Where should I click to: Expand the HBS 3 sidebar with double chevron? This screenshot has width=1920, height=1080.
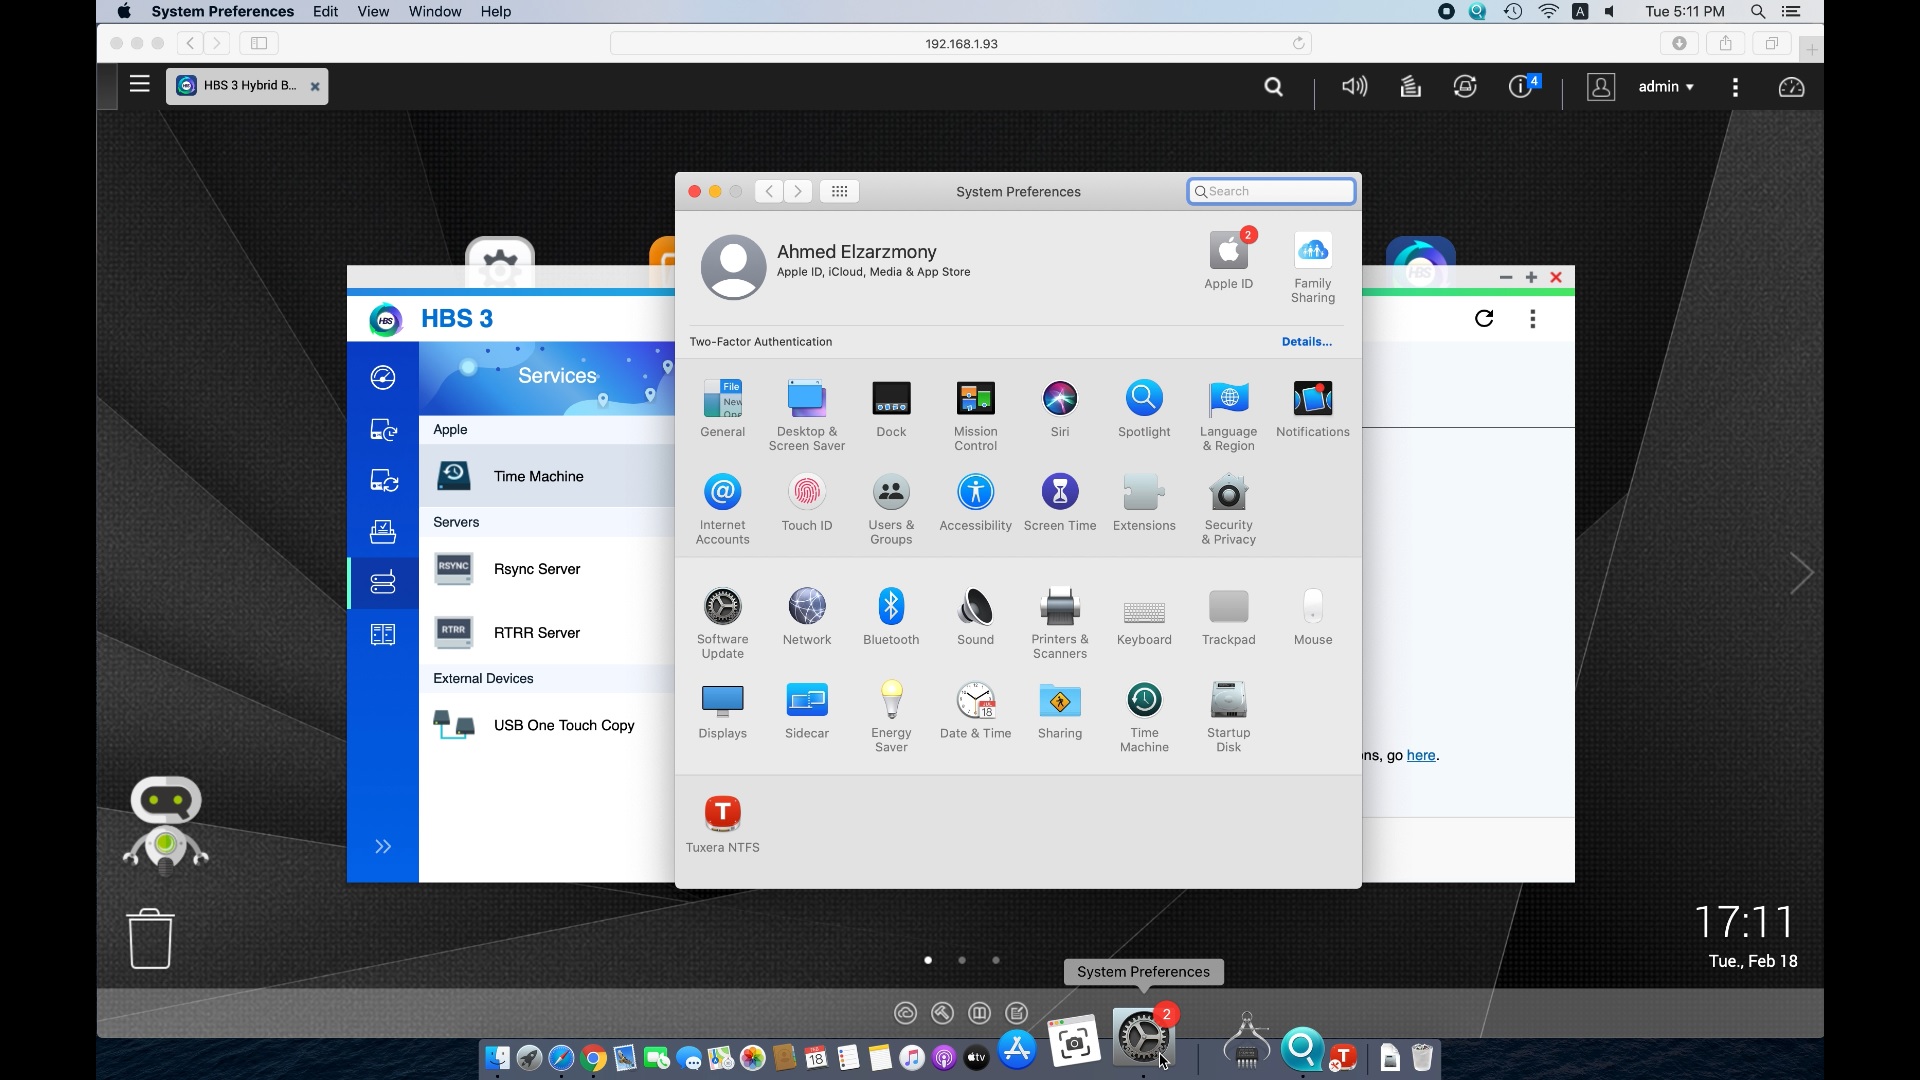pyautogui.click(x=382, y=847)
